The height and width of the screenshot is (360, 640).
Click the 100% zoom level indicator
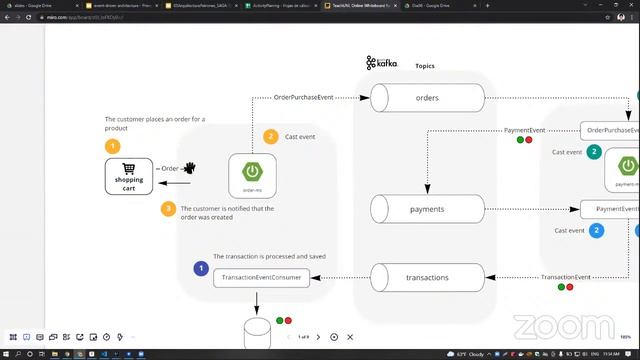625,337
